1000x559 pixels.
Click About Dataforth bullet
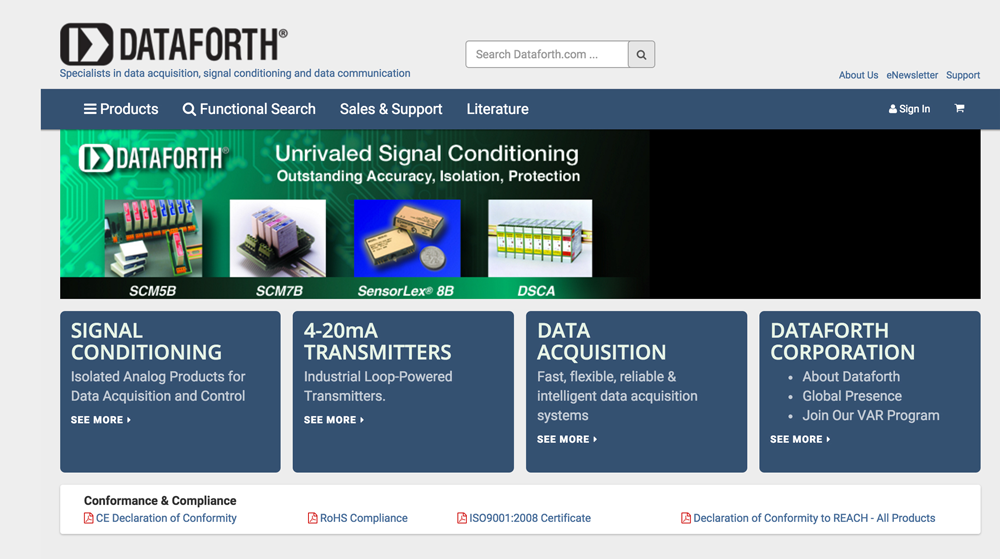(x=851, y=377)
